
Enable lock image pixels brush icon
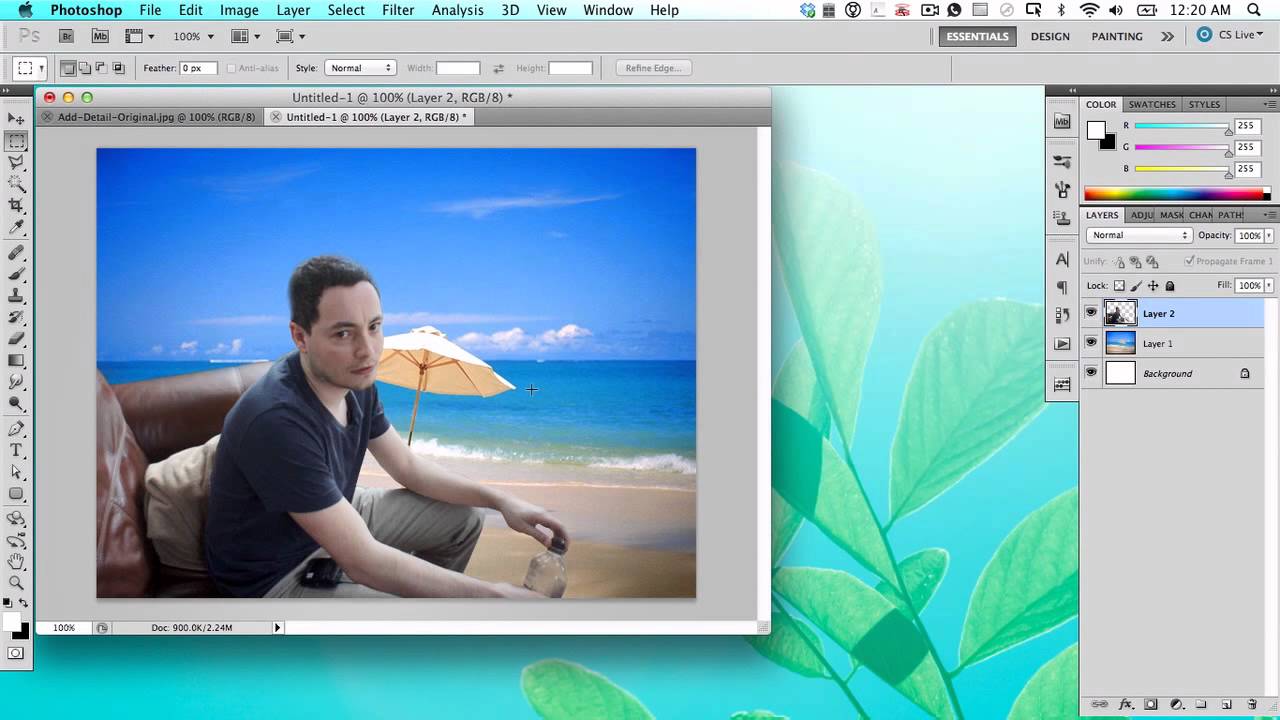coord(1136,286)
